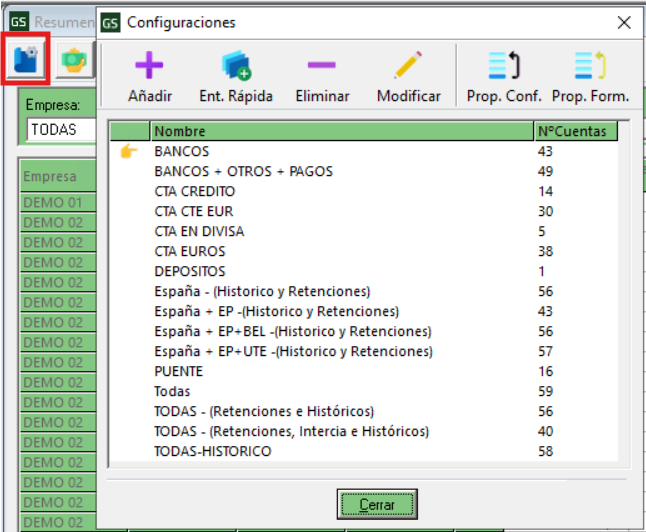Select España + EP+UTE -(Historico y Retenciones)
This screenshot has height=532, width=646.
point(364,351)
